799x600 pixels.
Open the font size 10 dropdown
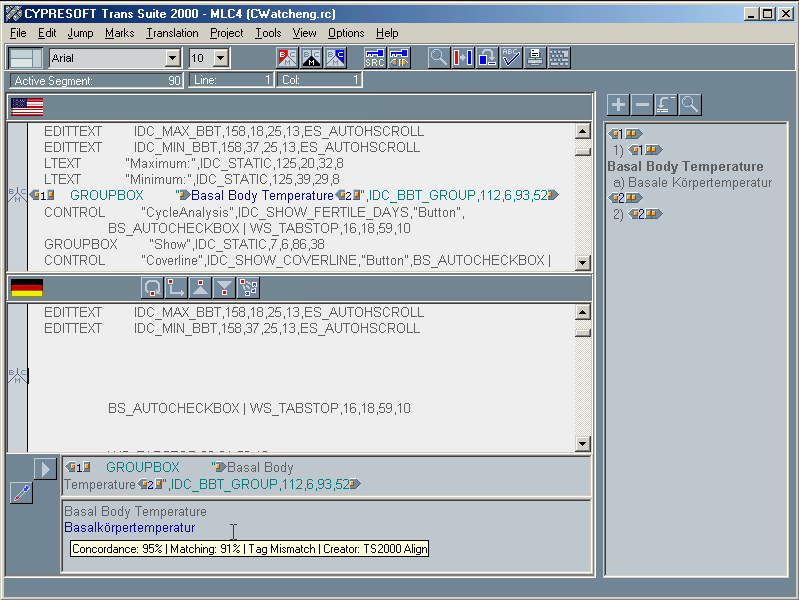click(221, 58)
